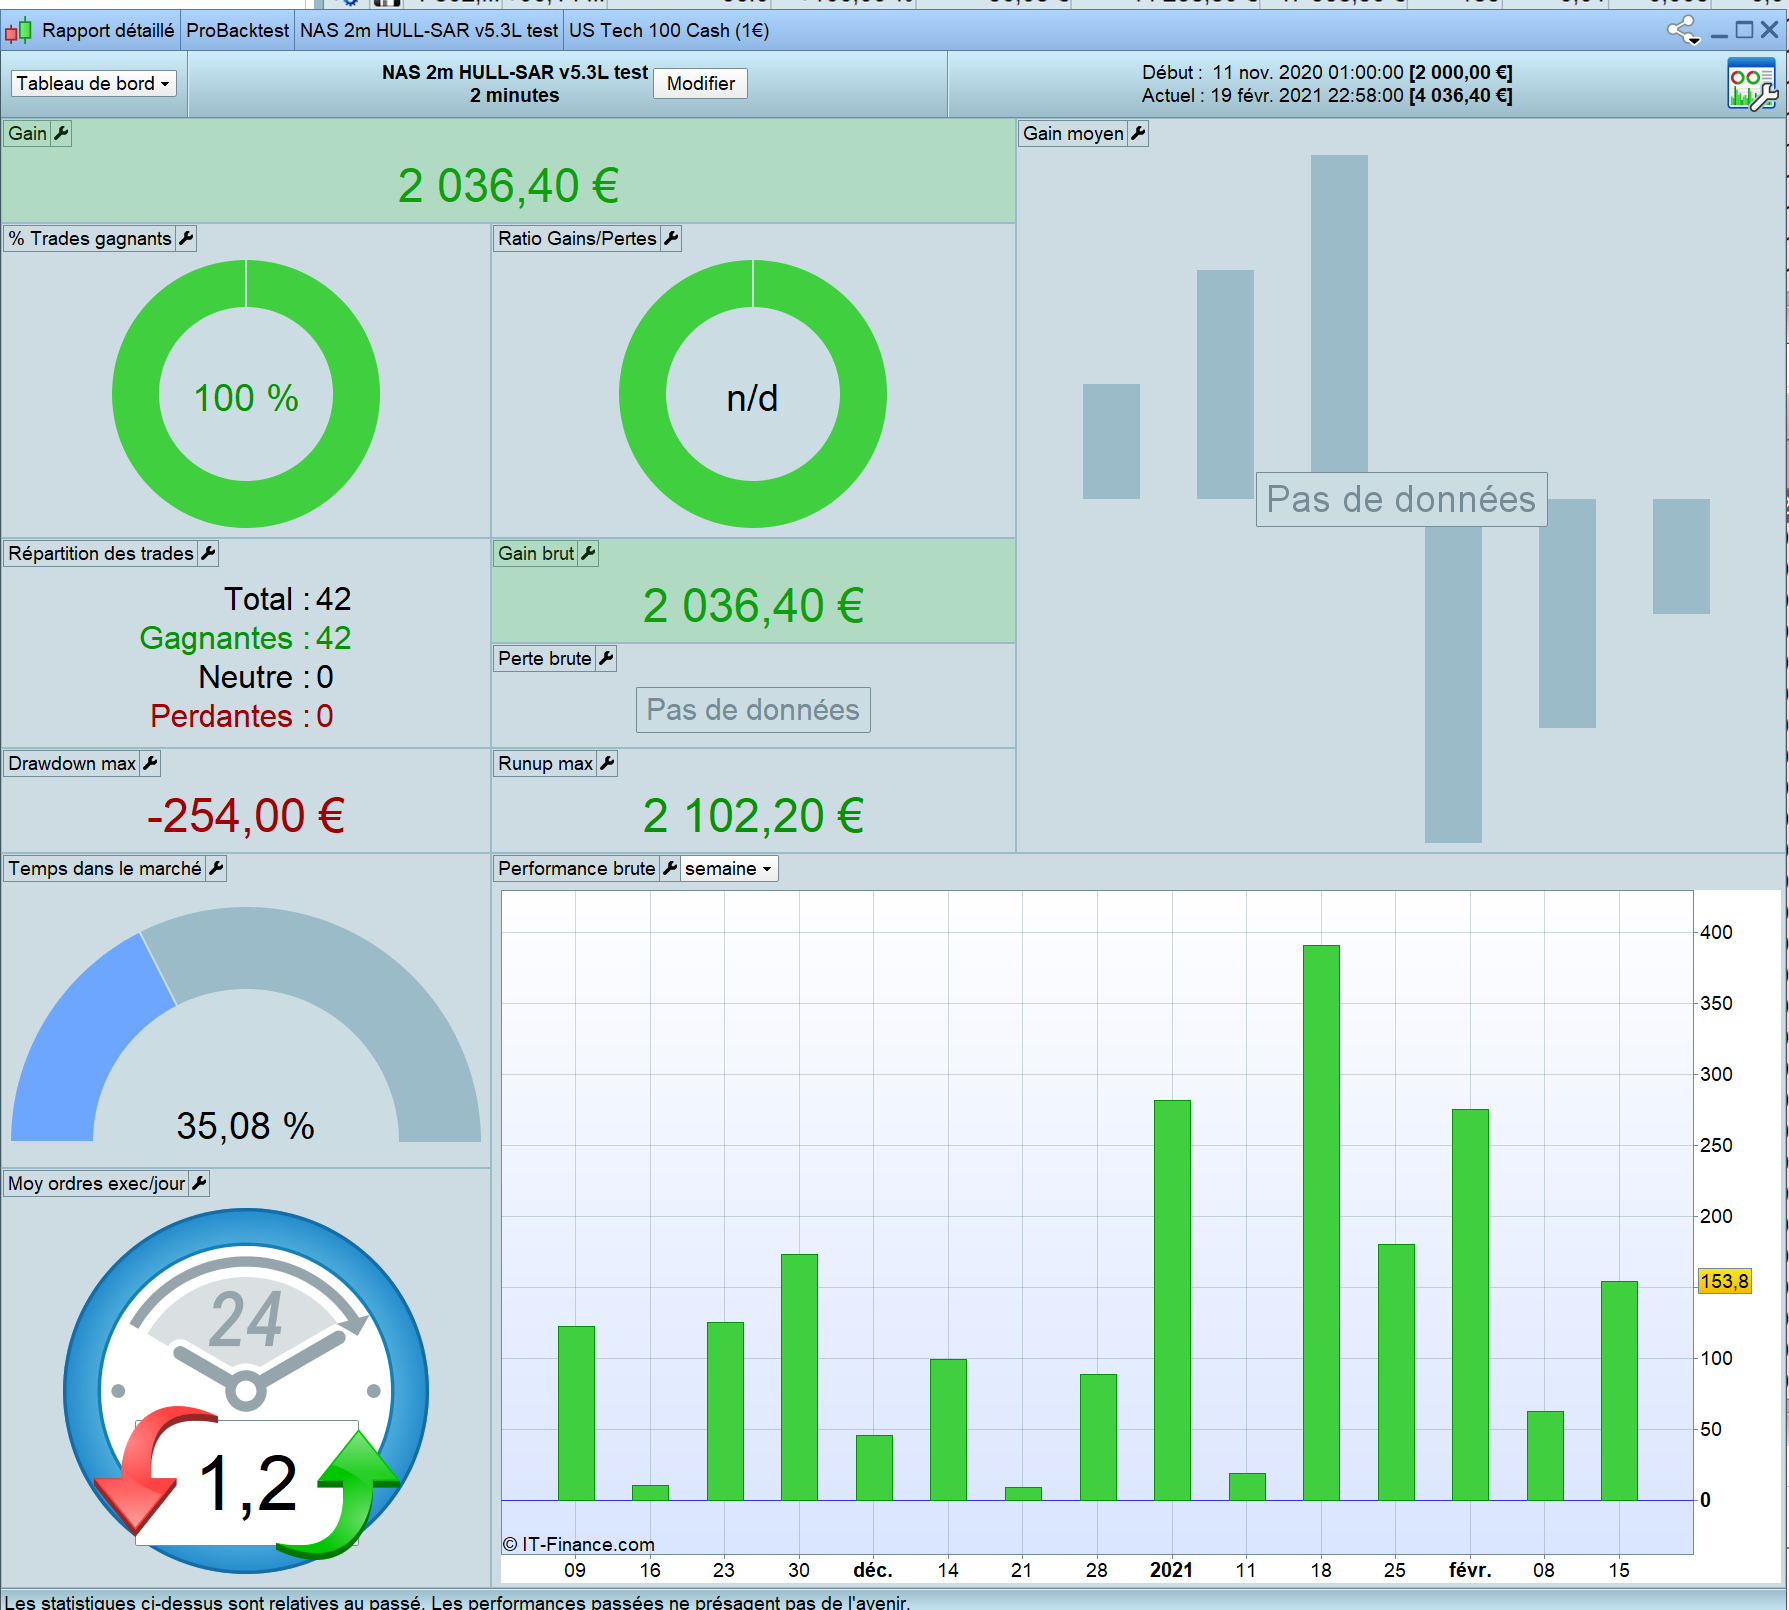The height and width of the screenshot is (1610, 1789).
Task: Click the Gain panel label
Action: coord(28,133)
